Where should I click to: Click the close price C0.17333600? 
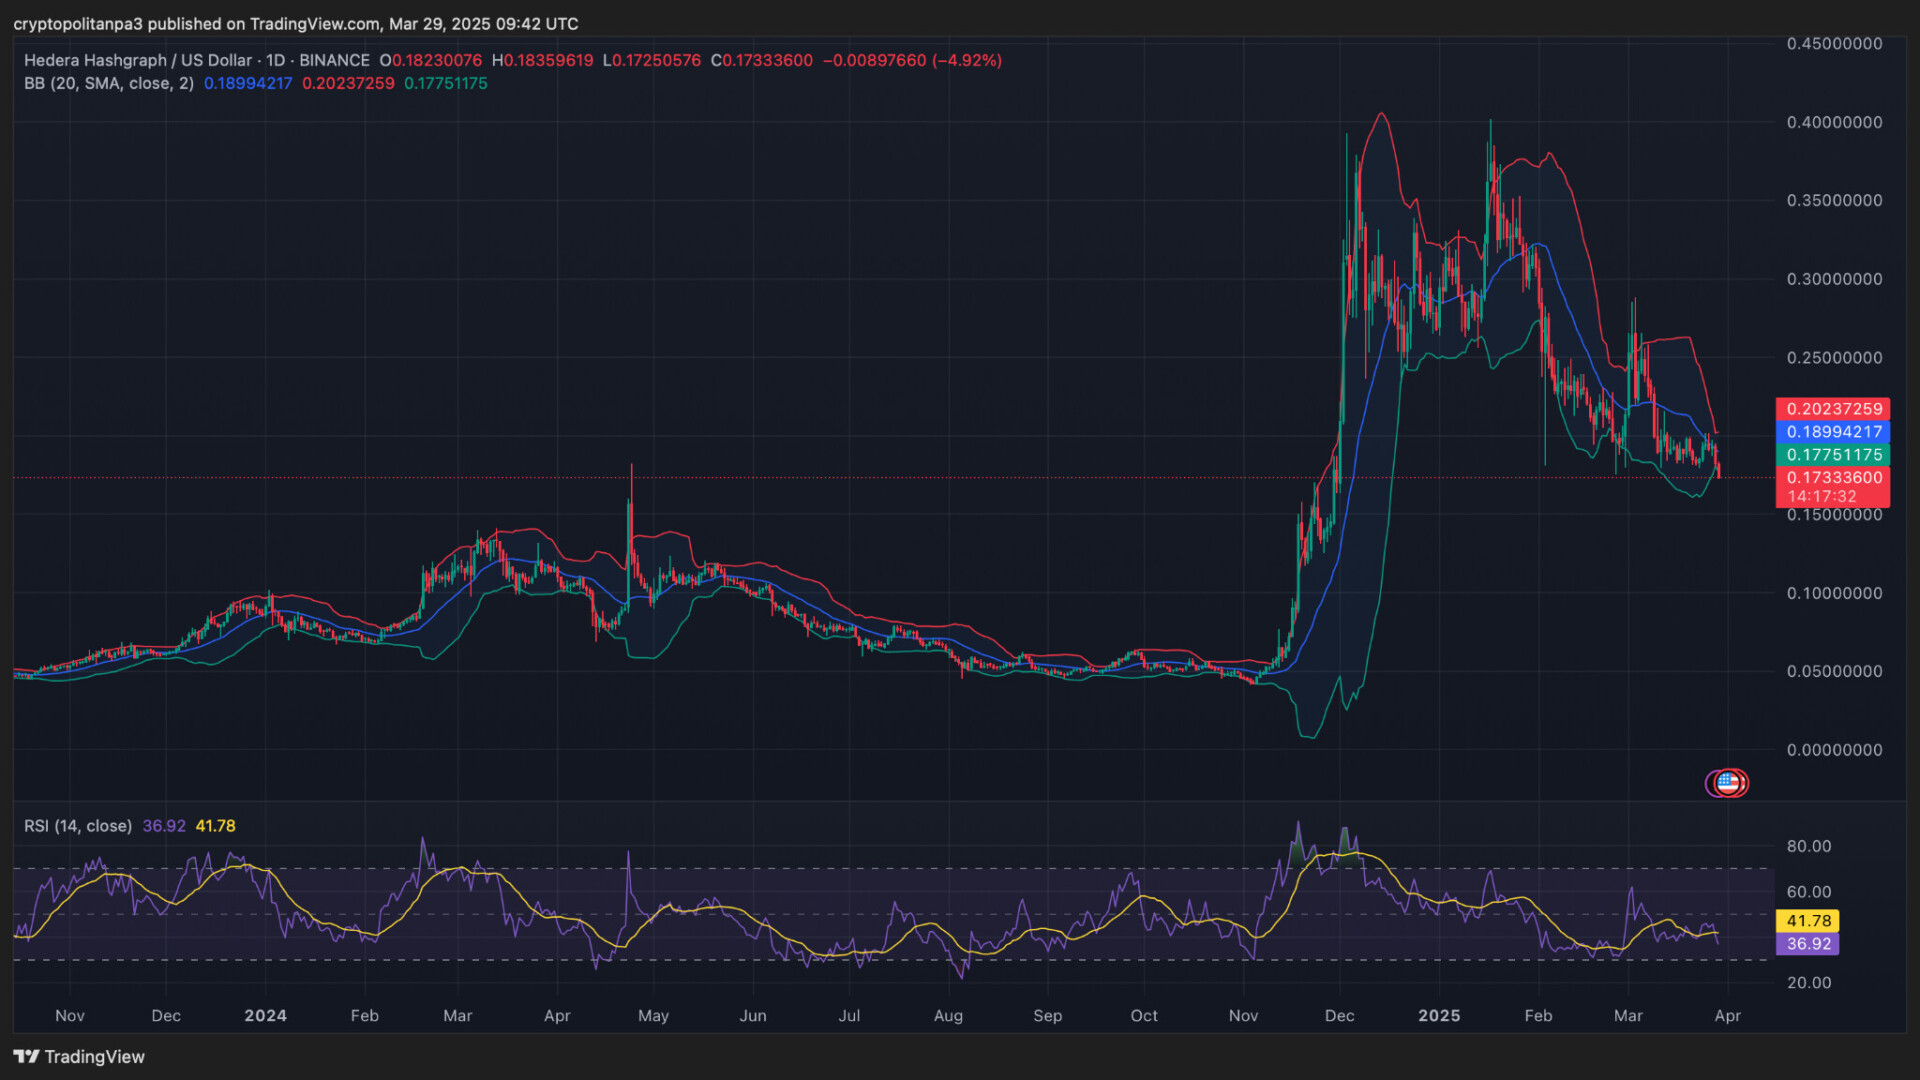coord(762,60)
